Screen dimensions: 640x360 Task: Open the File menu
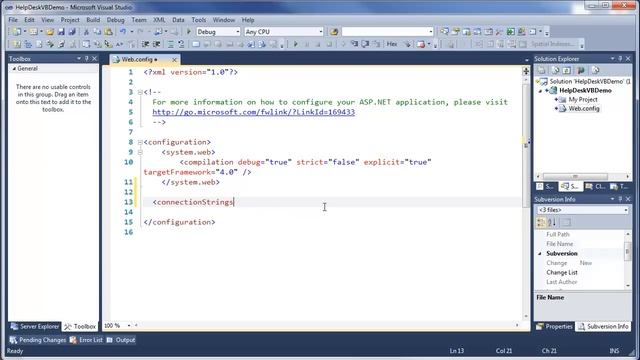[x=13, y=20]
